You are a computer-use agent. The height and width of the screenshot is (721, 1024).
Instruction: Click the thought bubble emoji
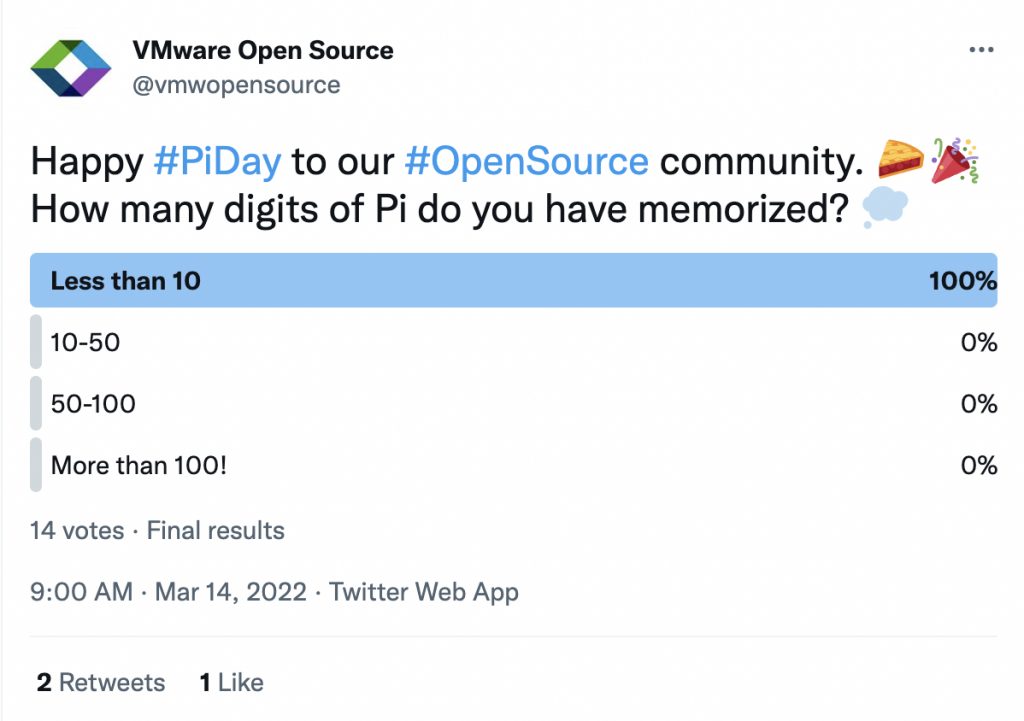click(x=884, y=209)
